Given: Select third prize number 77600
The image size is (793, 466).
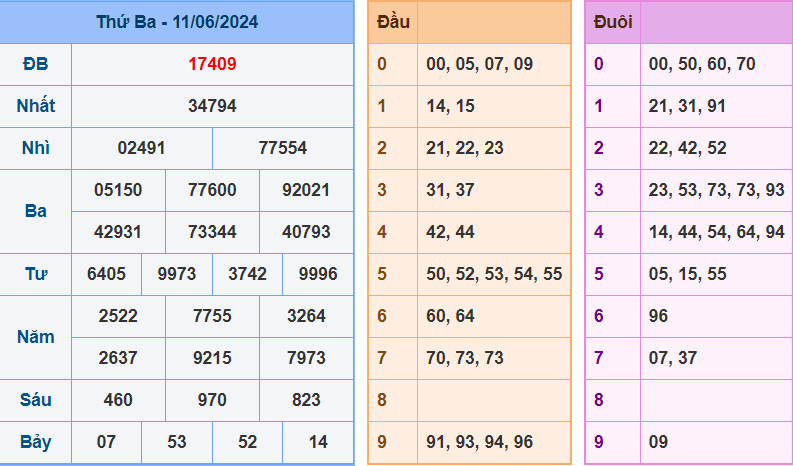Looking at the screenshot, I should (x=212, y=190).
